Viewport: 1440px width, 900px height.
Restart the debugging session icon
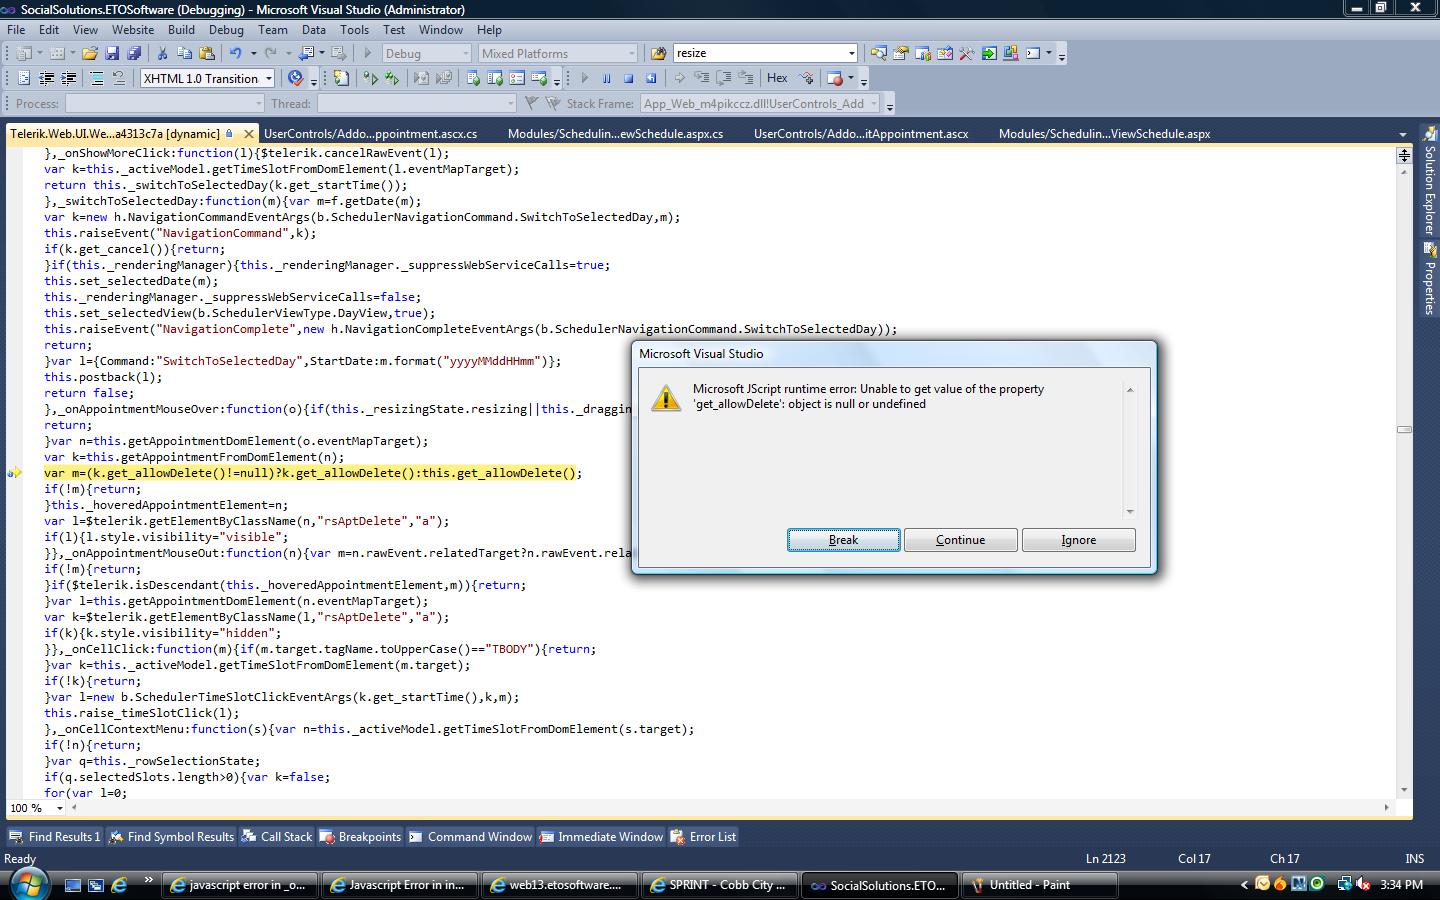651,78
